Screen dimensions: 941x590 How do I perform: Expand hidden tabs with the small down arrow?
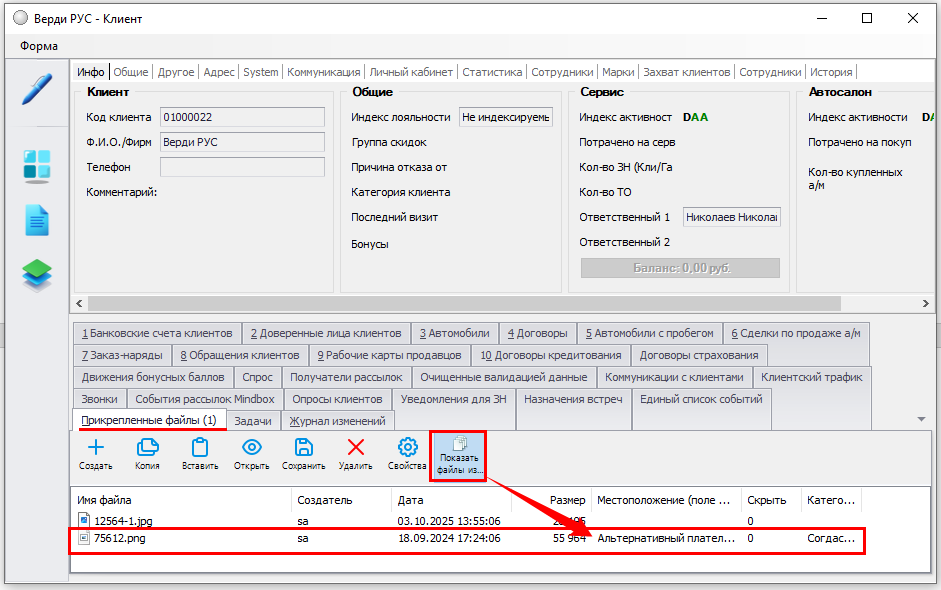coord(921,419)
